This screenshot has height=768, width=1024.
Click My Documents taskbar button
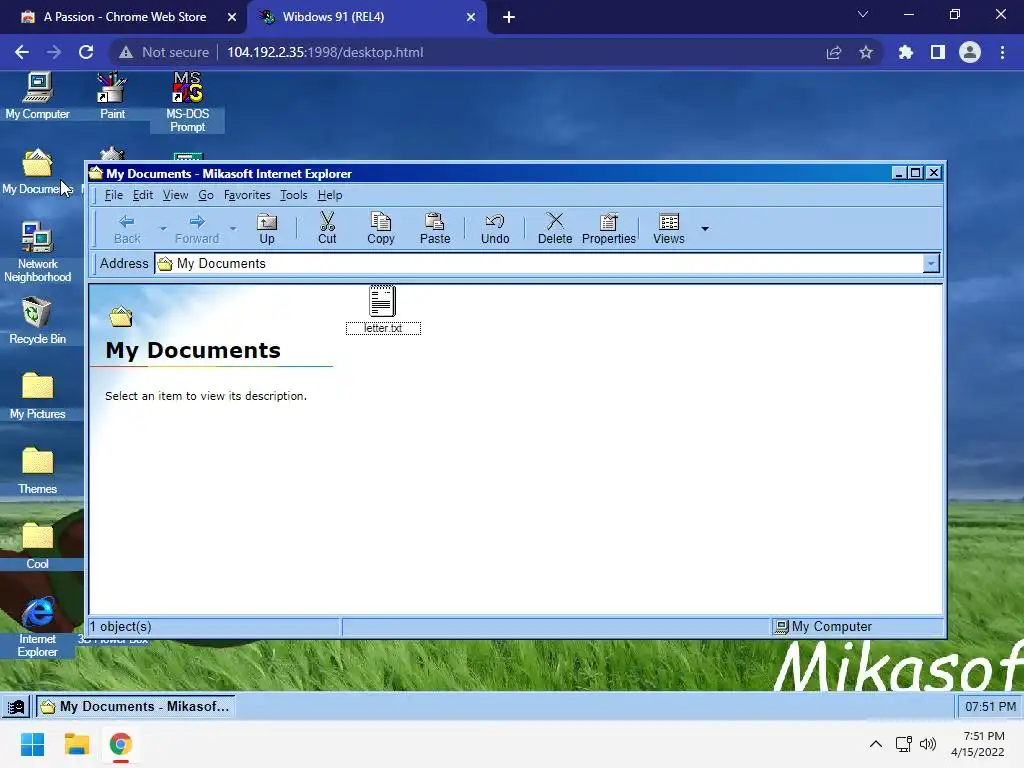pos(136,707)
